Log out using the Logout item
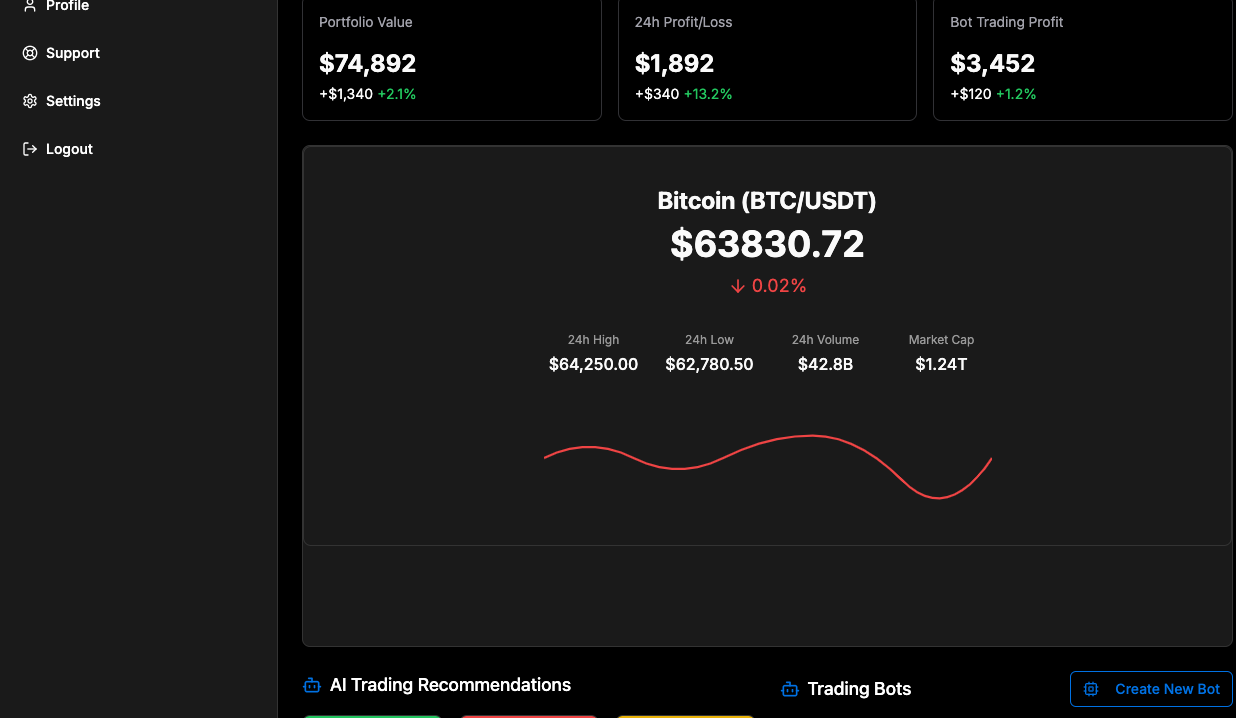 pos(58,149)
